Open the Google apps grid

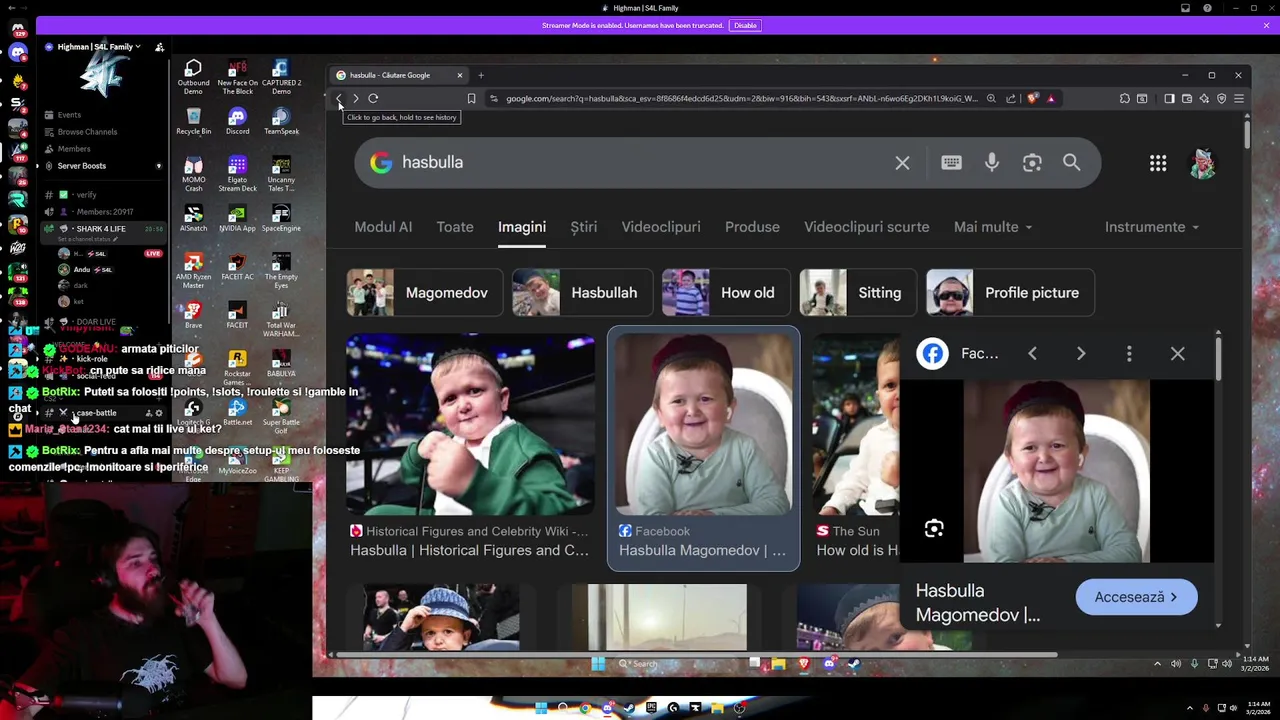[x=1158, y=163]
